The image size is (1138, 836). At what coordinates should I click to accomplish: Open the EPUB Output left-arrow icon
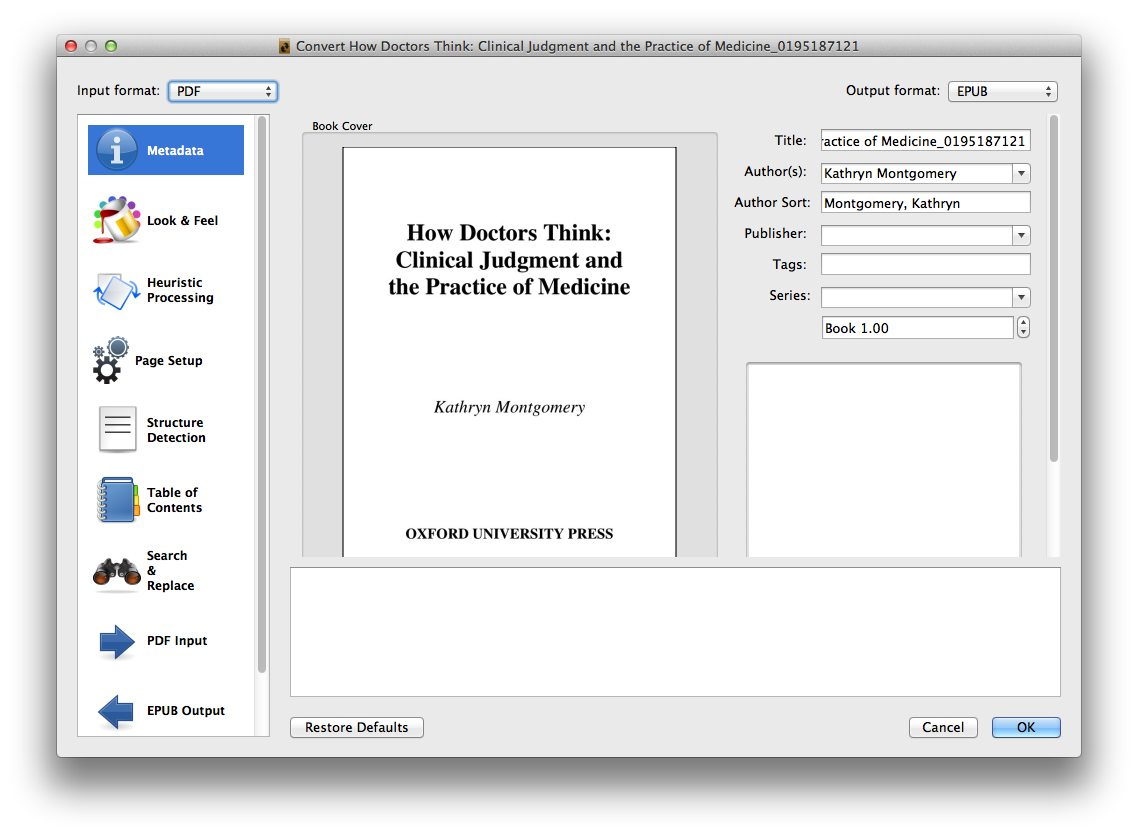[x=116, y=711]
